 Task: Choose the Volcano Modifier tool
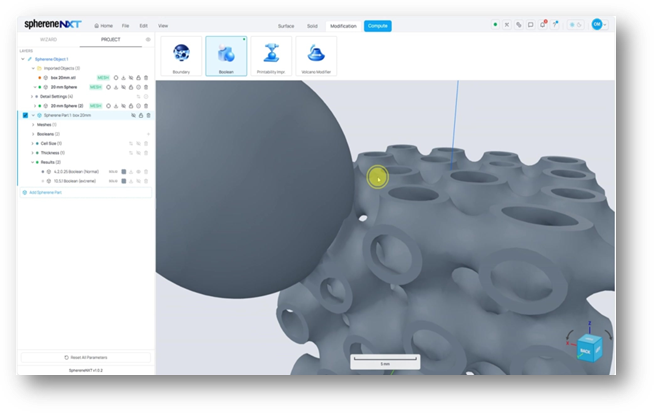[x=316, y=56]
